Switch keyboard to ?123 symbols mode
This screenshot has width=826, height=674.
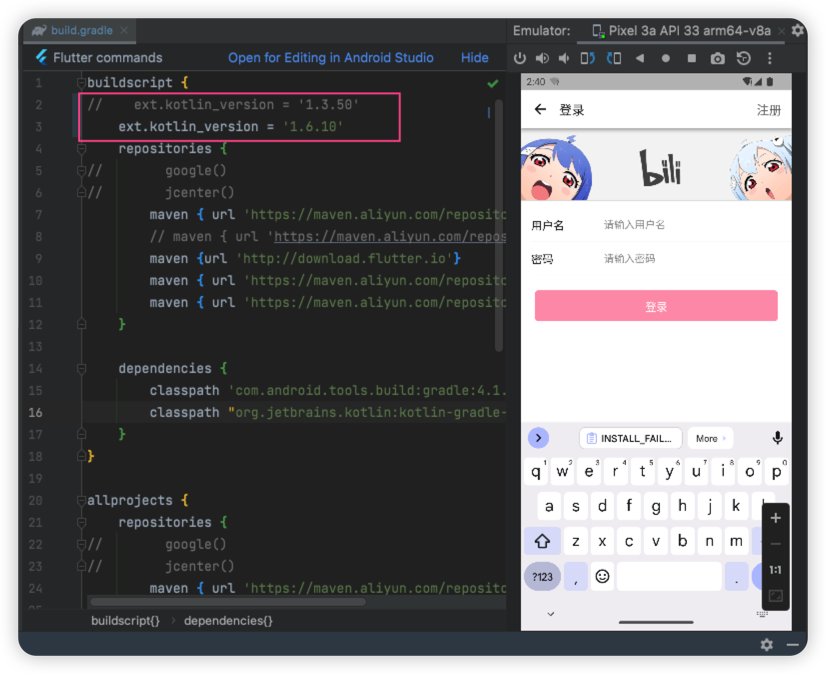click(542, 576)
